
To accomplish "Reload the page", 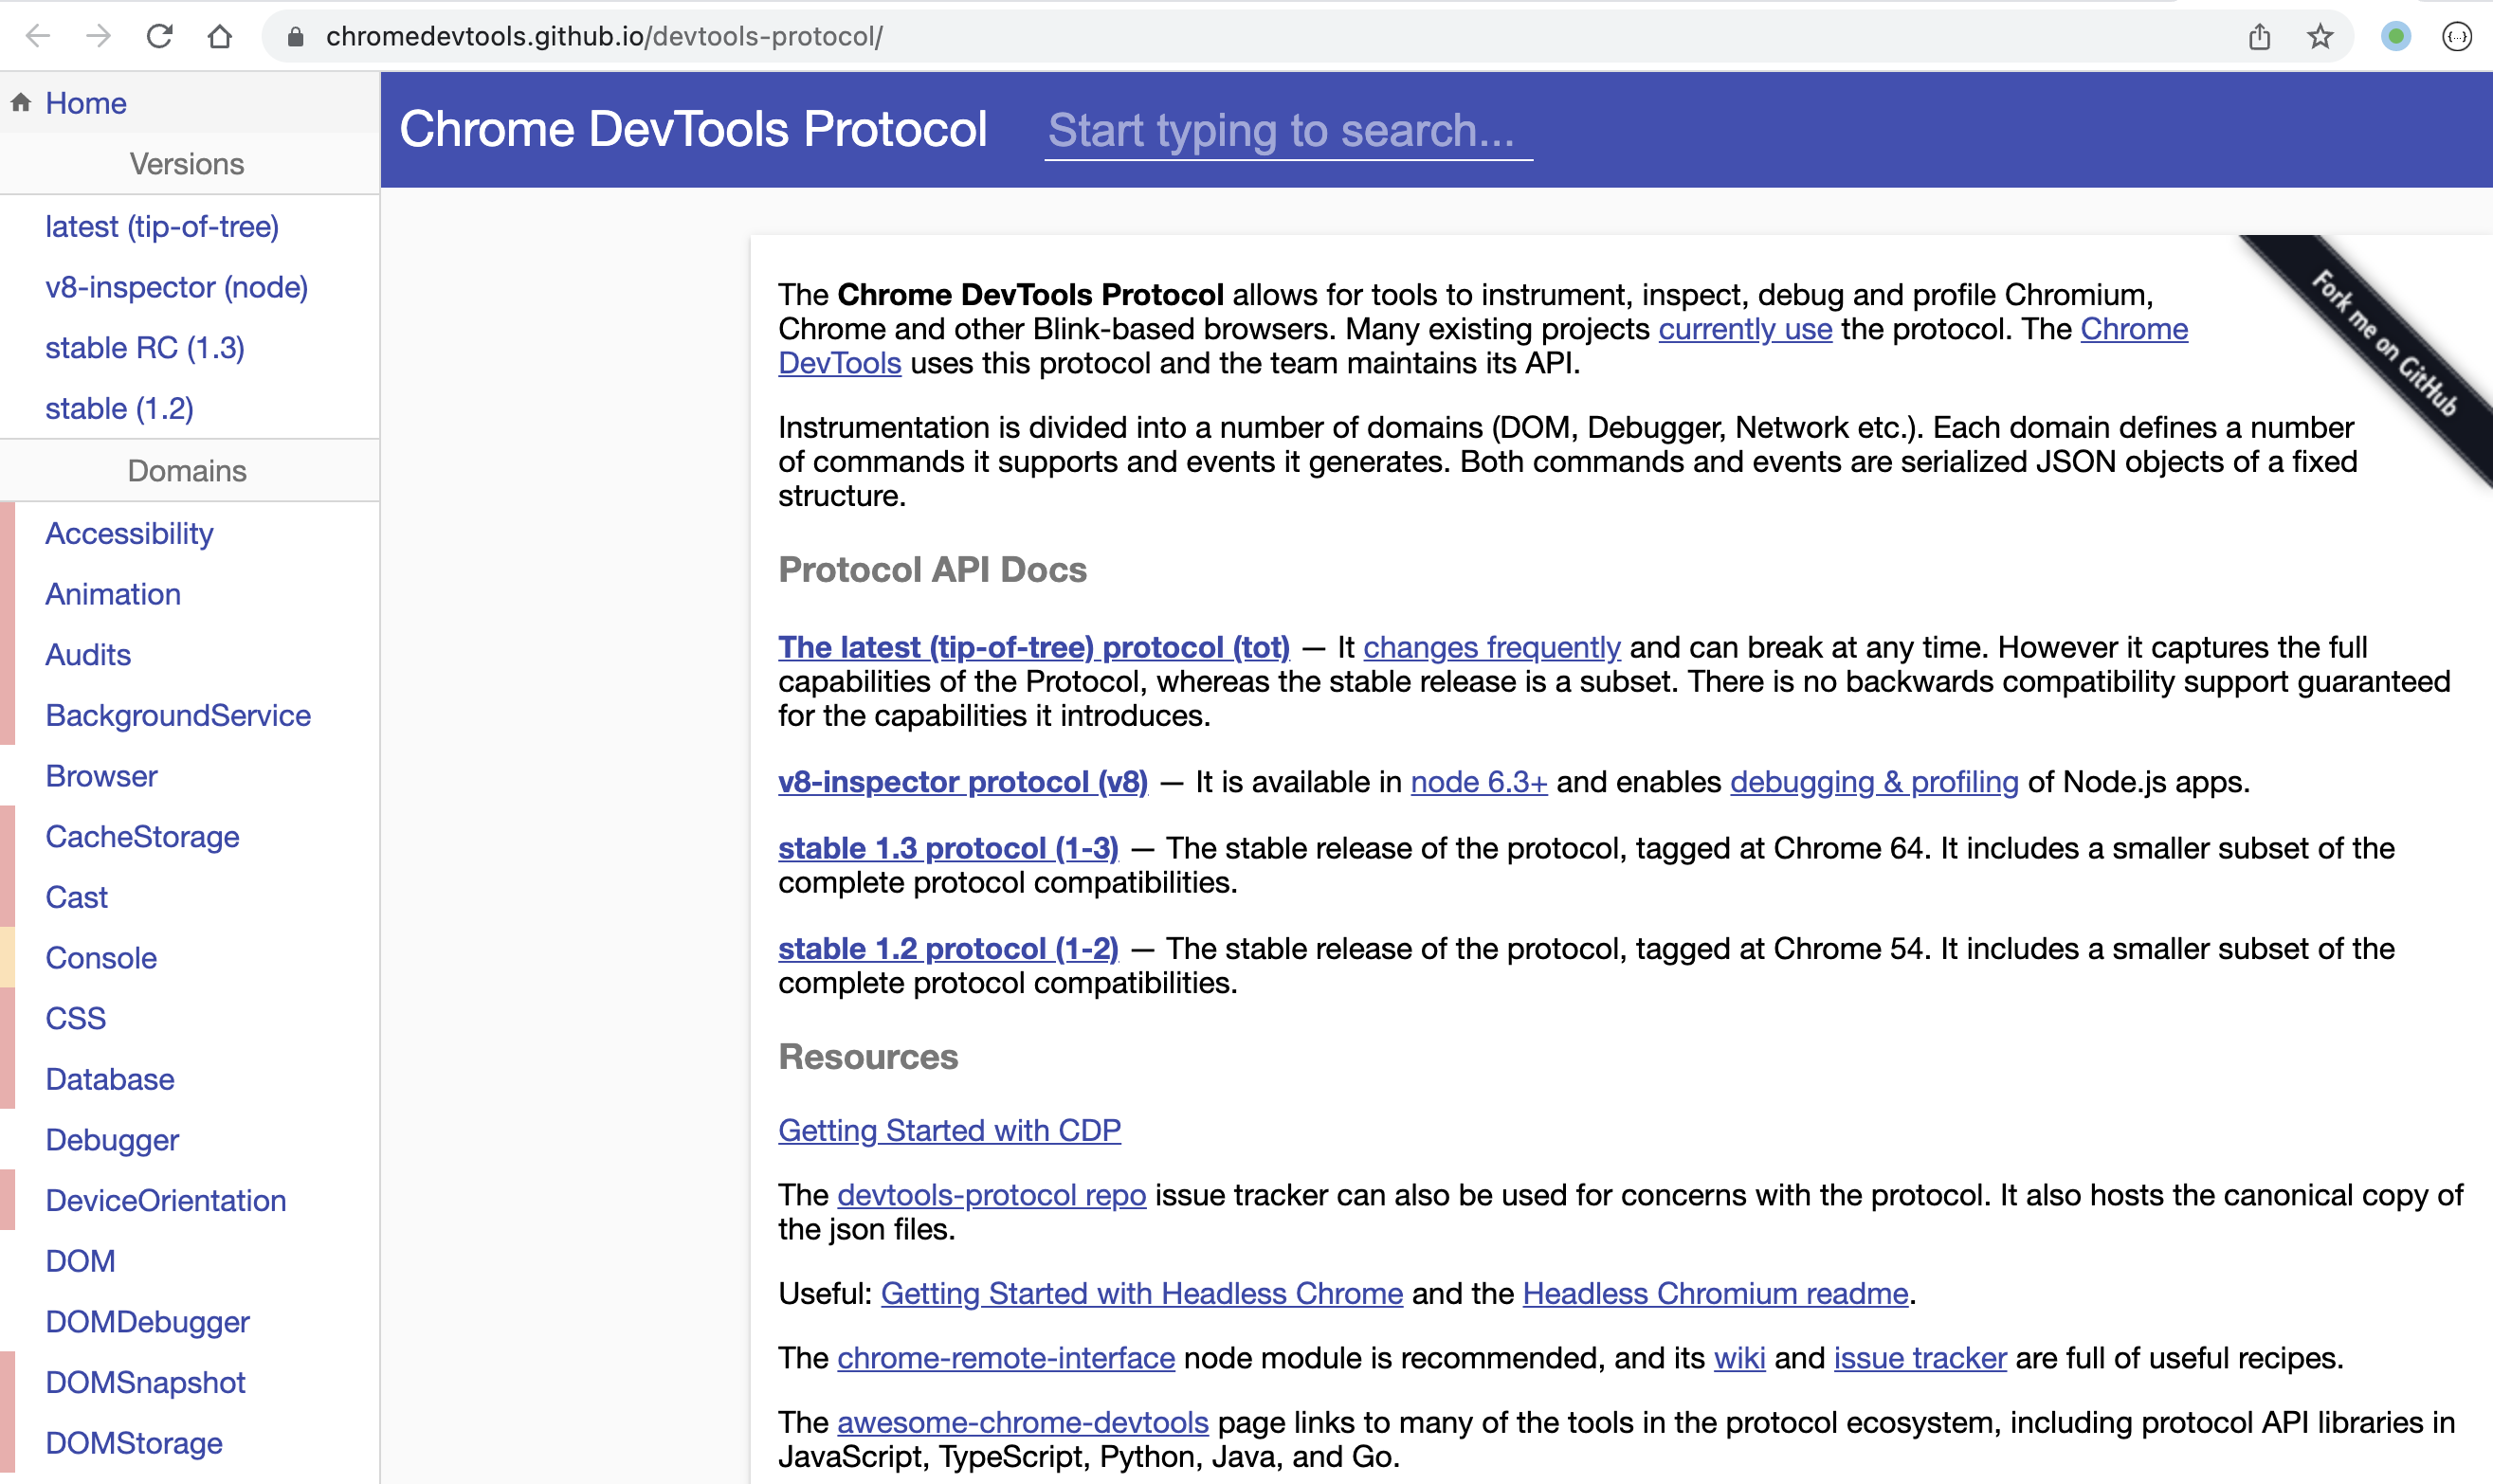I will tap(160, 37).
